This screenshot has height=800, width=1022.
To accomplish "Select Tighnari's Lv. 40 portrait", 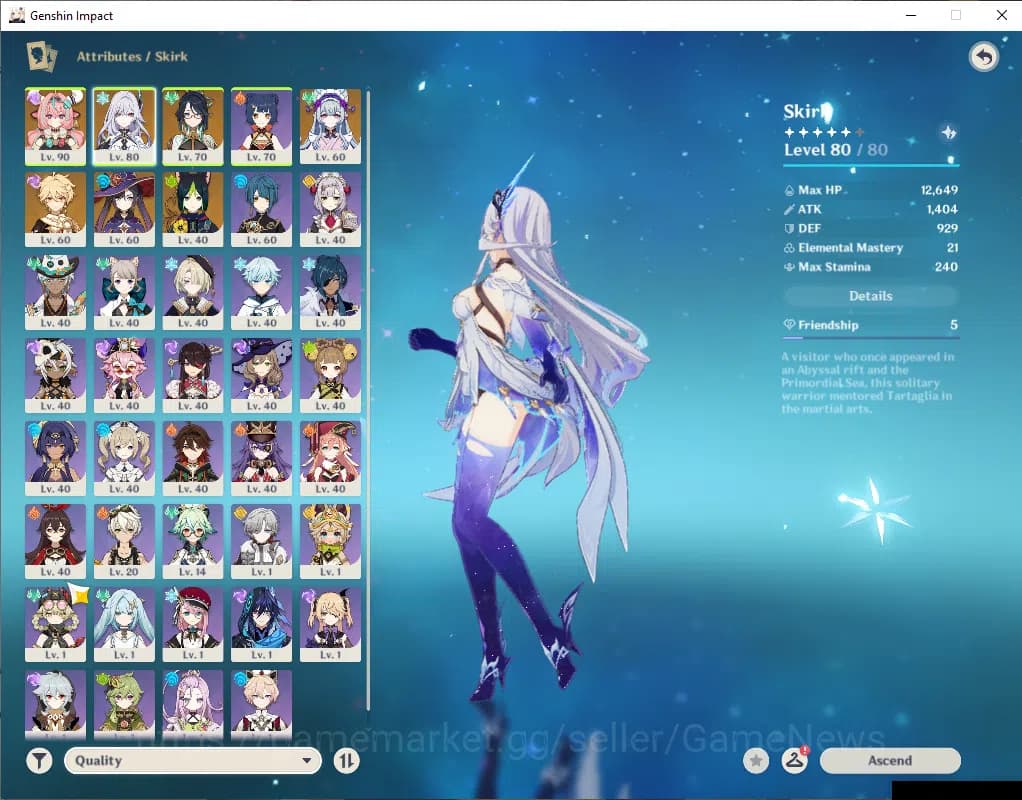I will point(193,209).
